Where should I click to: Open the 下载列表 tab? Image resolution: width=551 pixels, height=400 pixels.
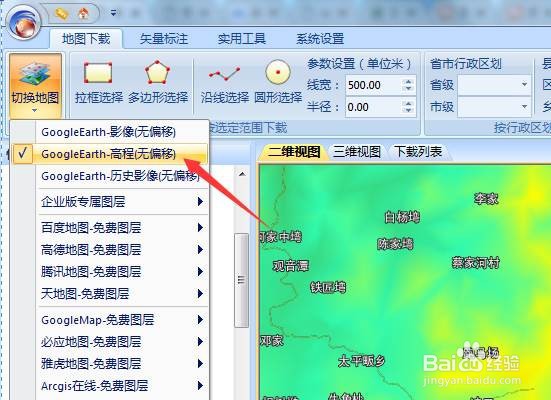[x=418, y=152]
